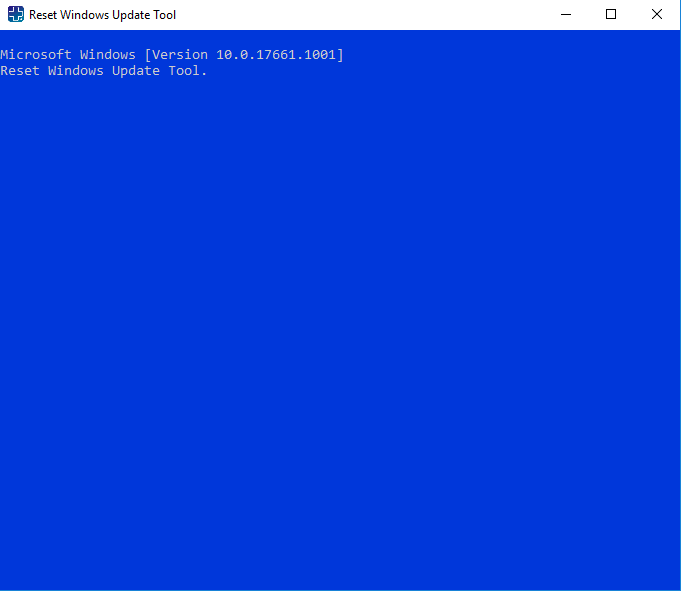Click the empty blue console area in the center
This screenshot has height=591, width=681.
click(340, 310)
